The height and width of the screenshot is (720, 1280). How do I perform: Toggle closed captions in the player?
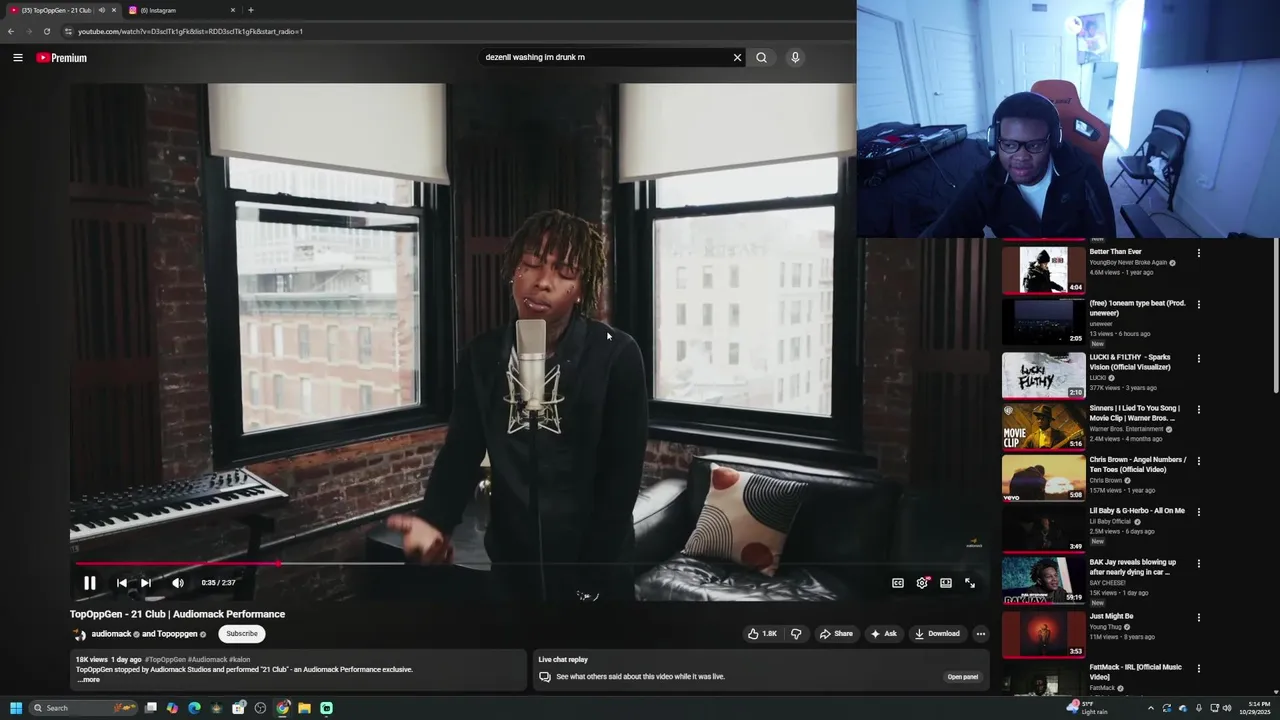[x=898, y=583]
